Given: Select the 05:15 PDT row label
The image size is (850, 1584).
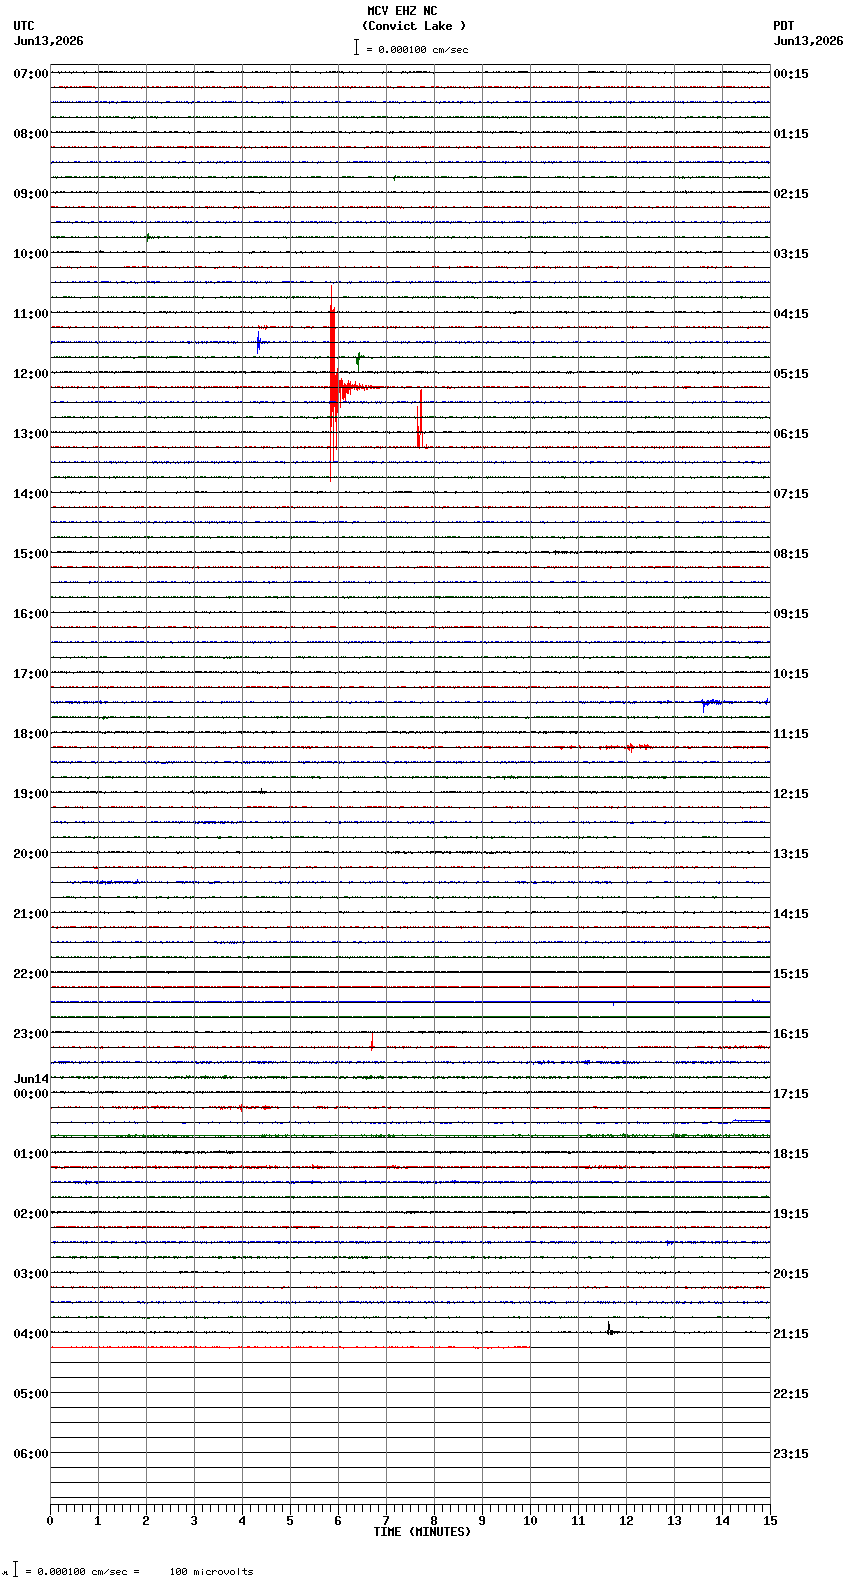Looking at the screenshot, I should point(791,374).
